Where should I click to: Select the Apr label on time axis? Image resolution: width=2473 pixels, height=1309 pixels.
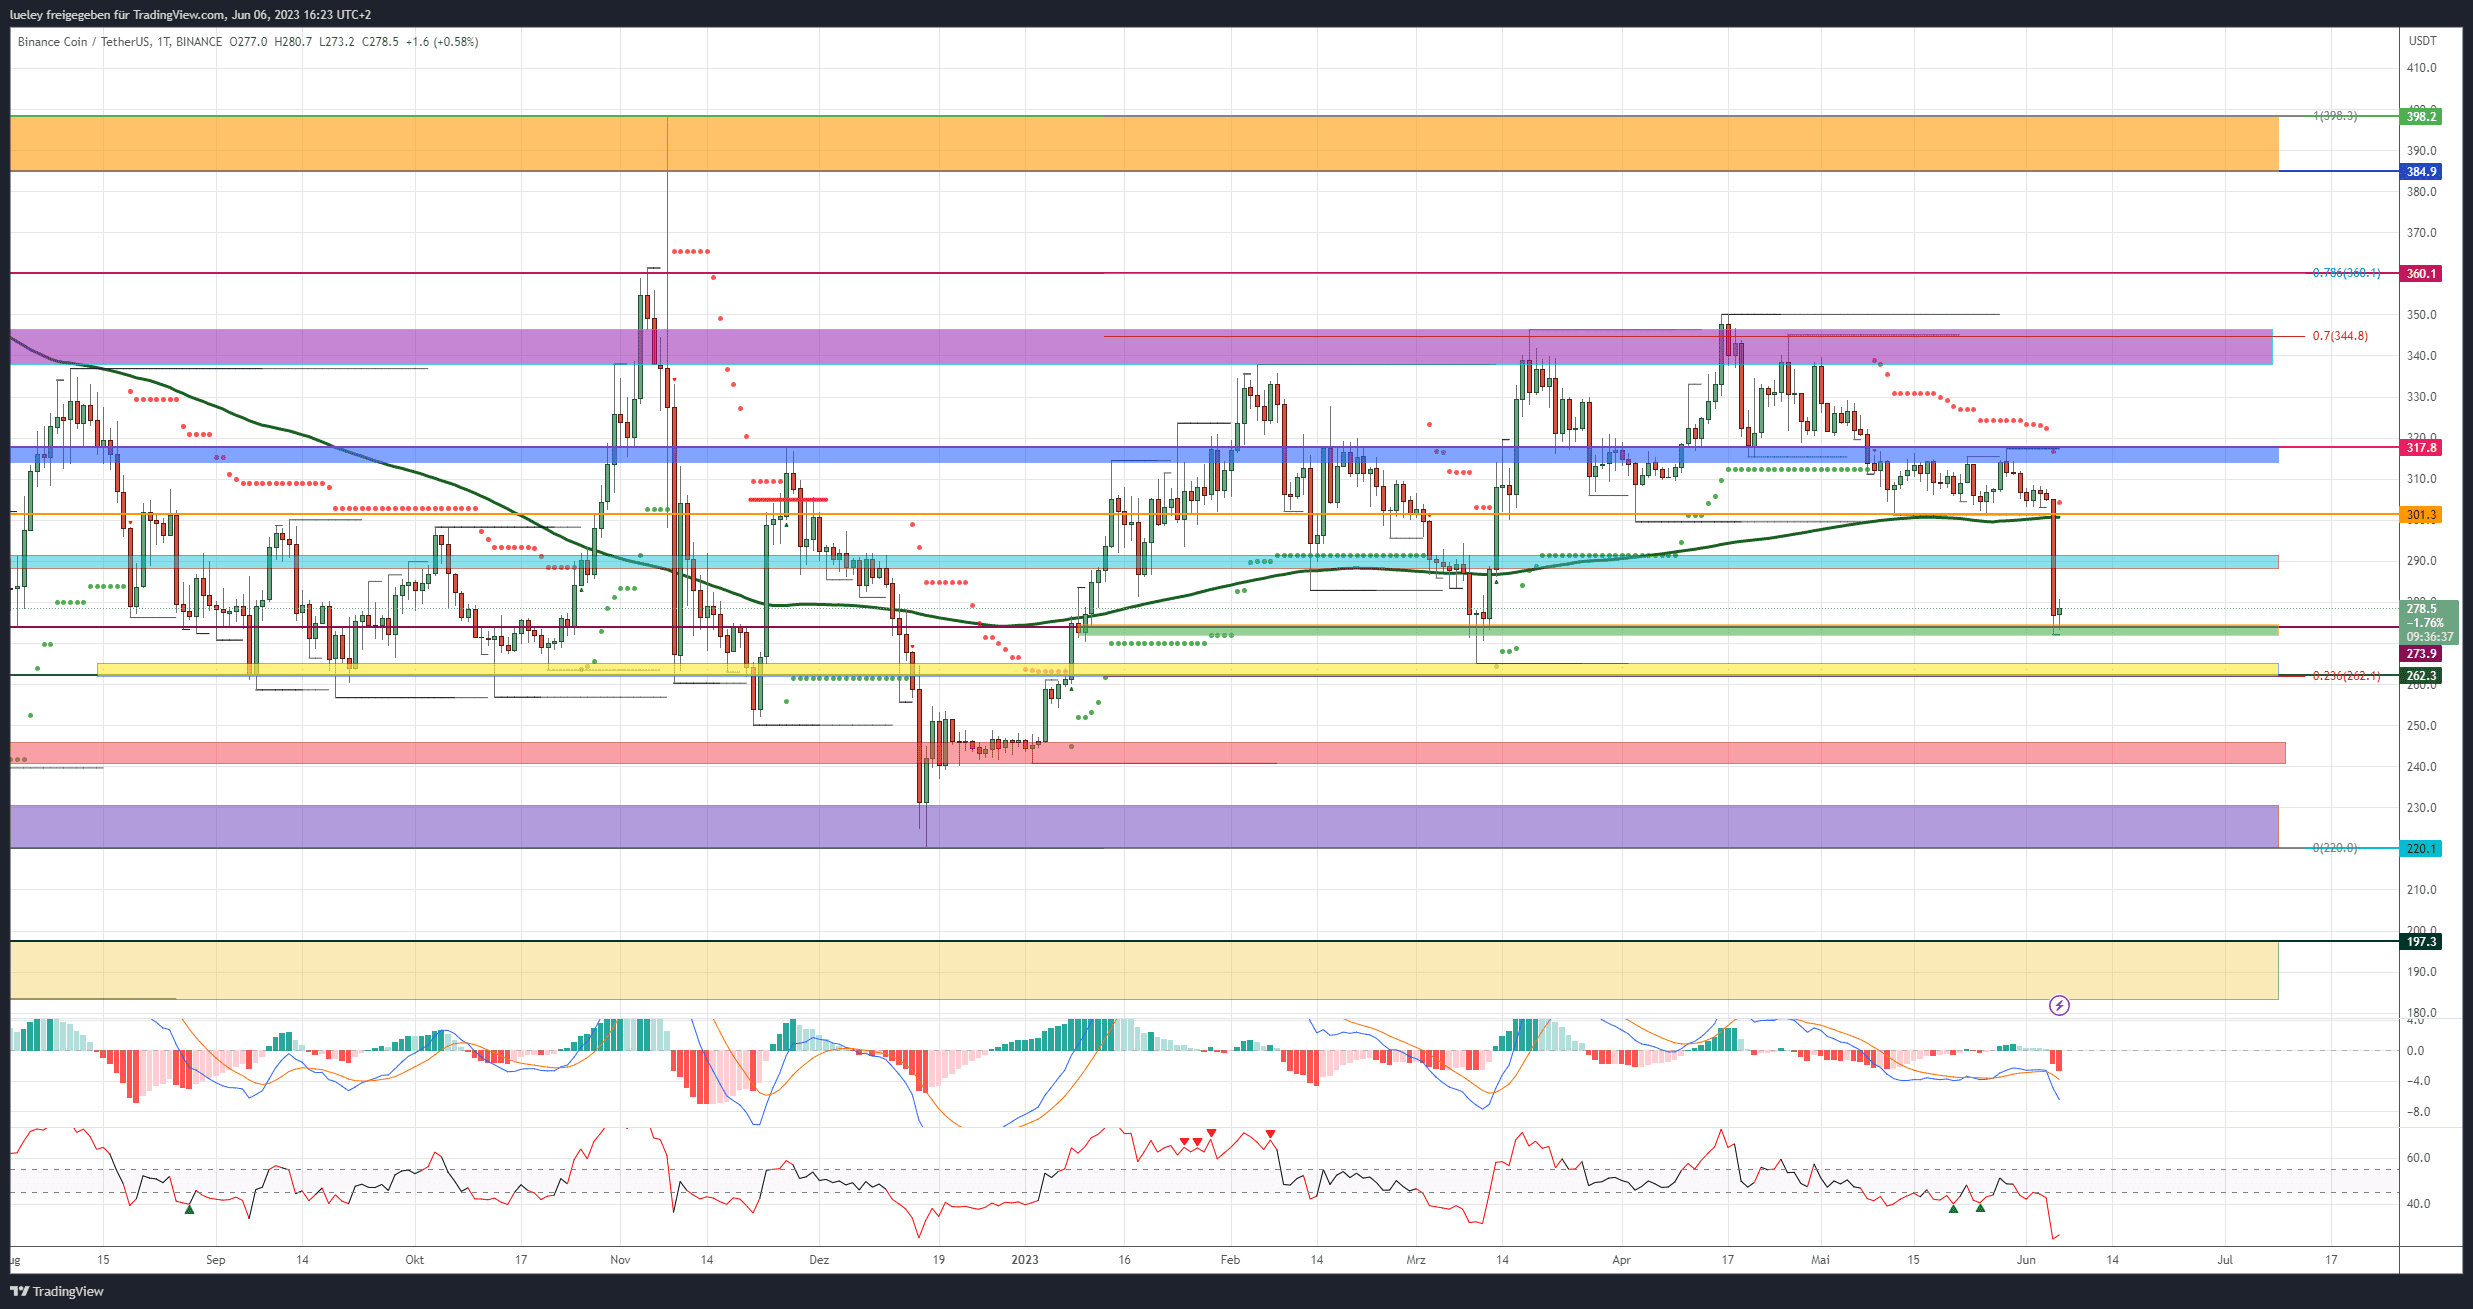(1621, 1259)
